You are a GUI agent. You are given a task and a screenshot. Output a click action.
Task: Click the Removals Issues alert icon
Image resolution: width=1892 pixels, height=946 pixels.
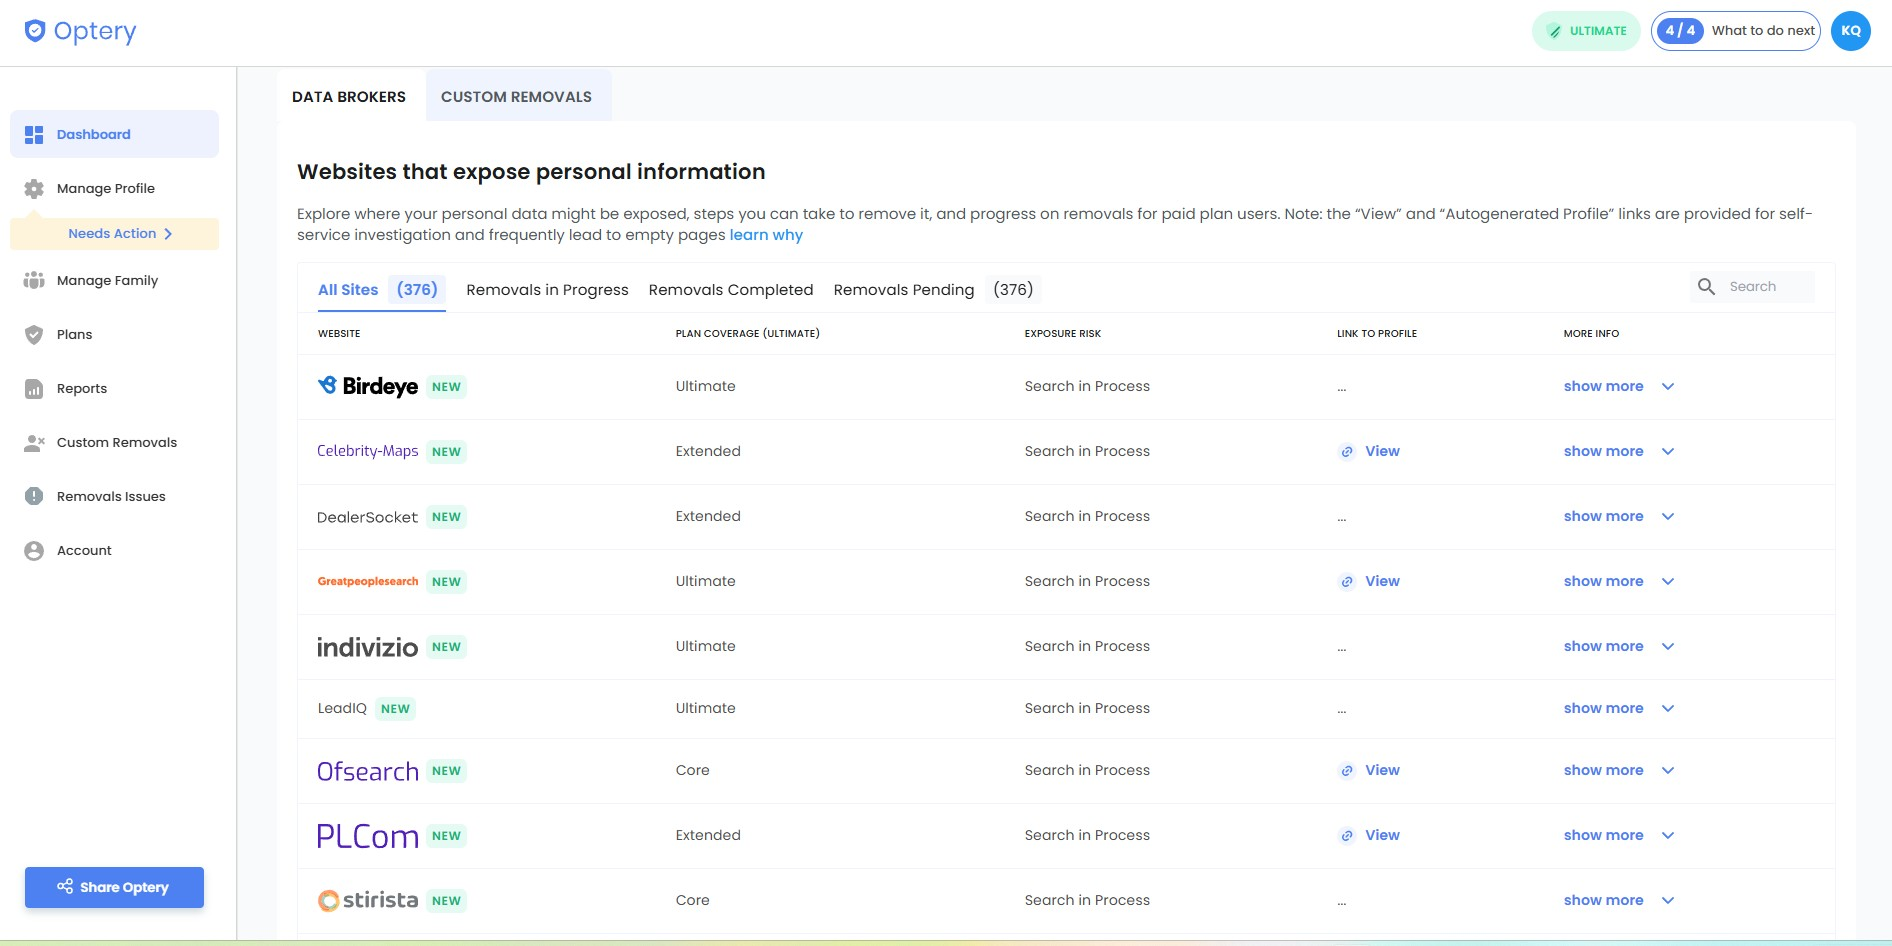point(34,497)
